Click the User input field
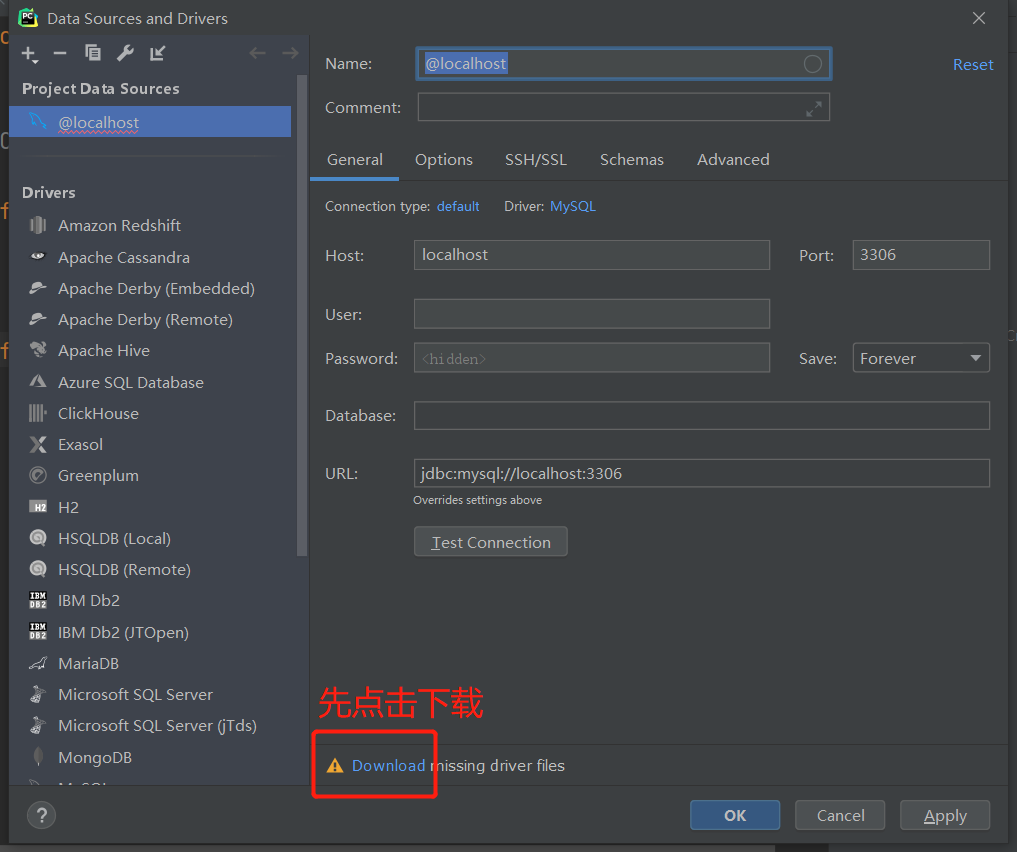 tap(592, 314)
